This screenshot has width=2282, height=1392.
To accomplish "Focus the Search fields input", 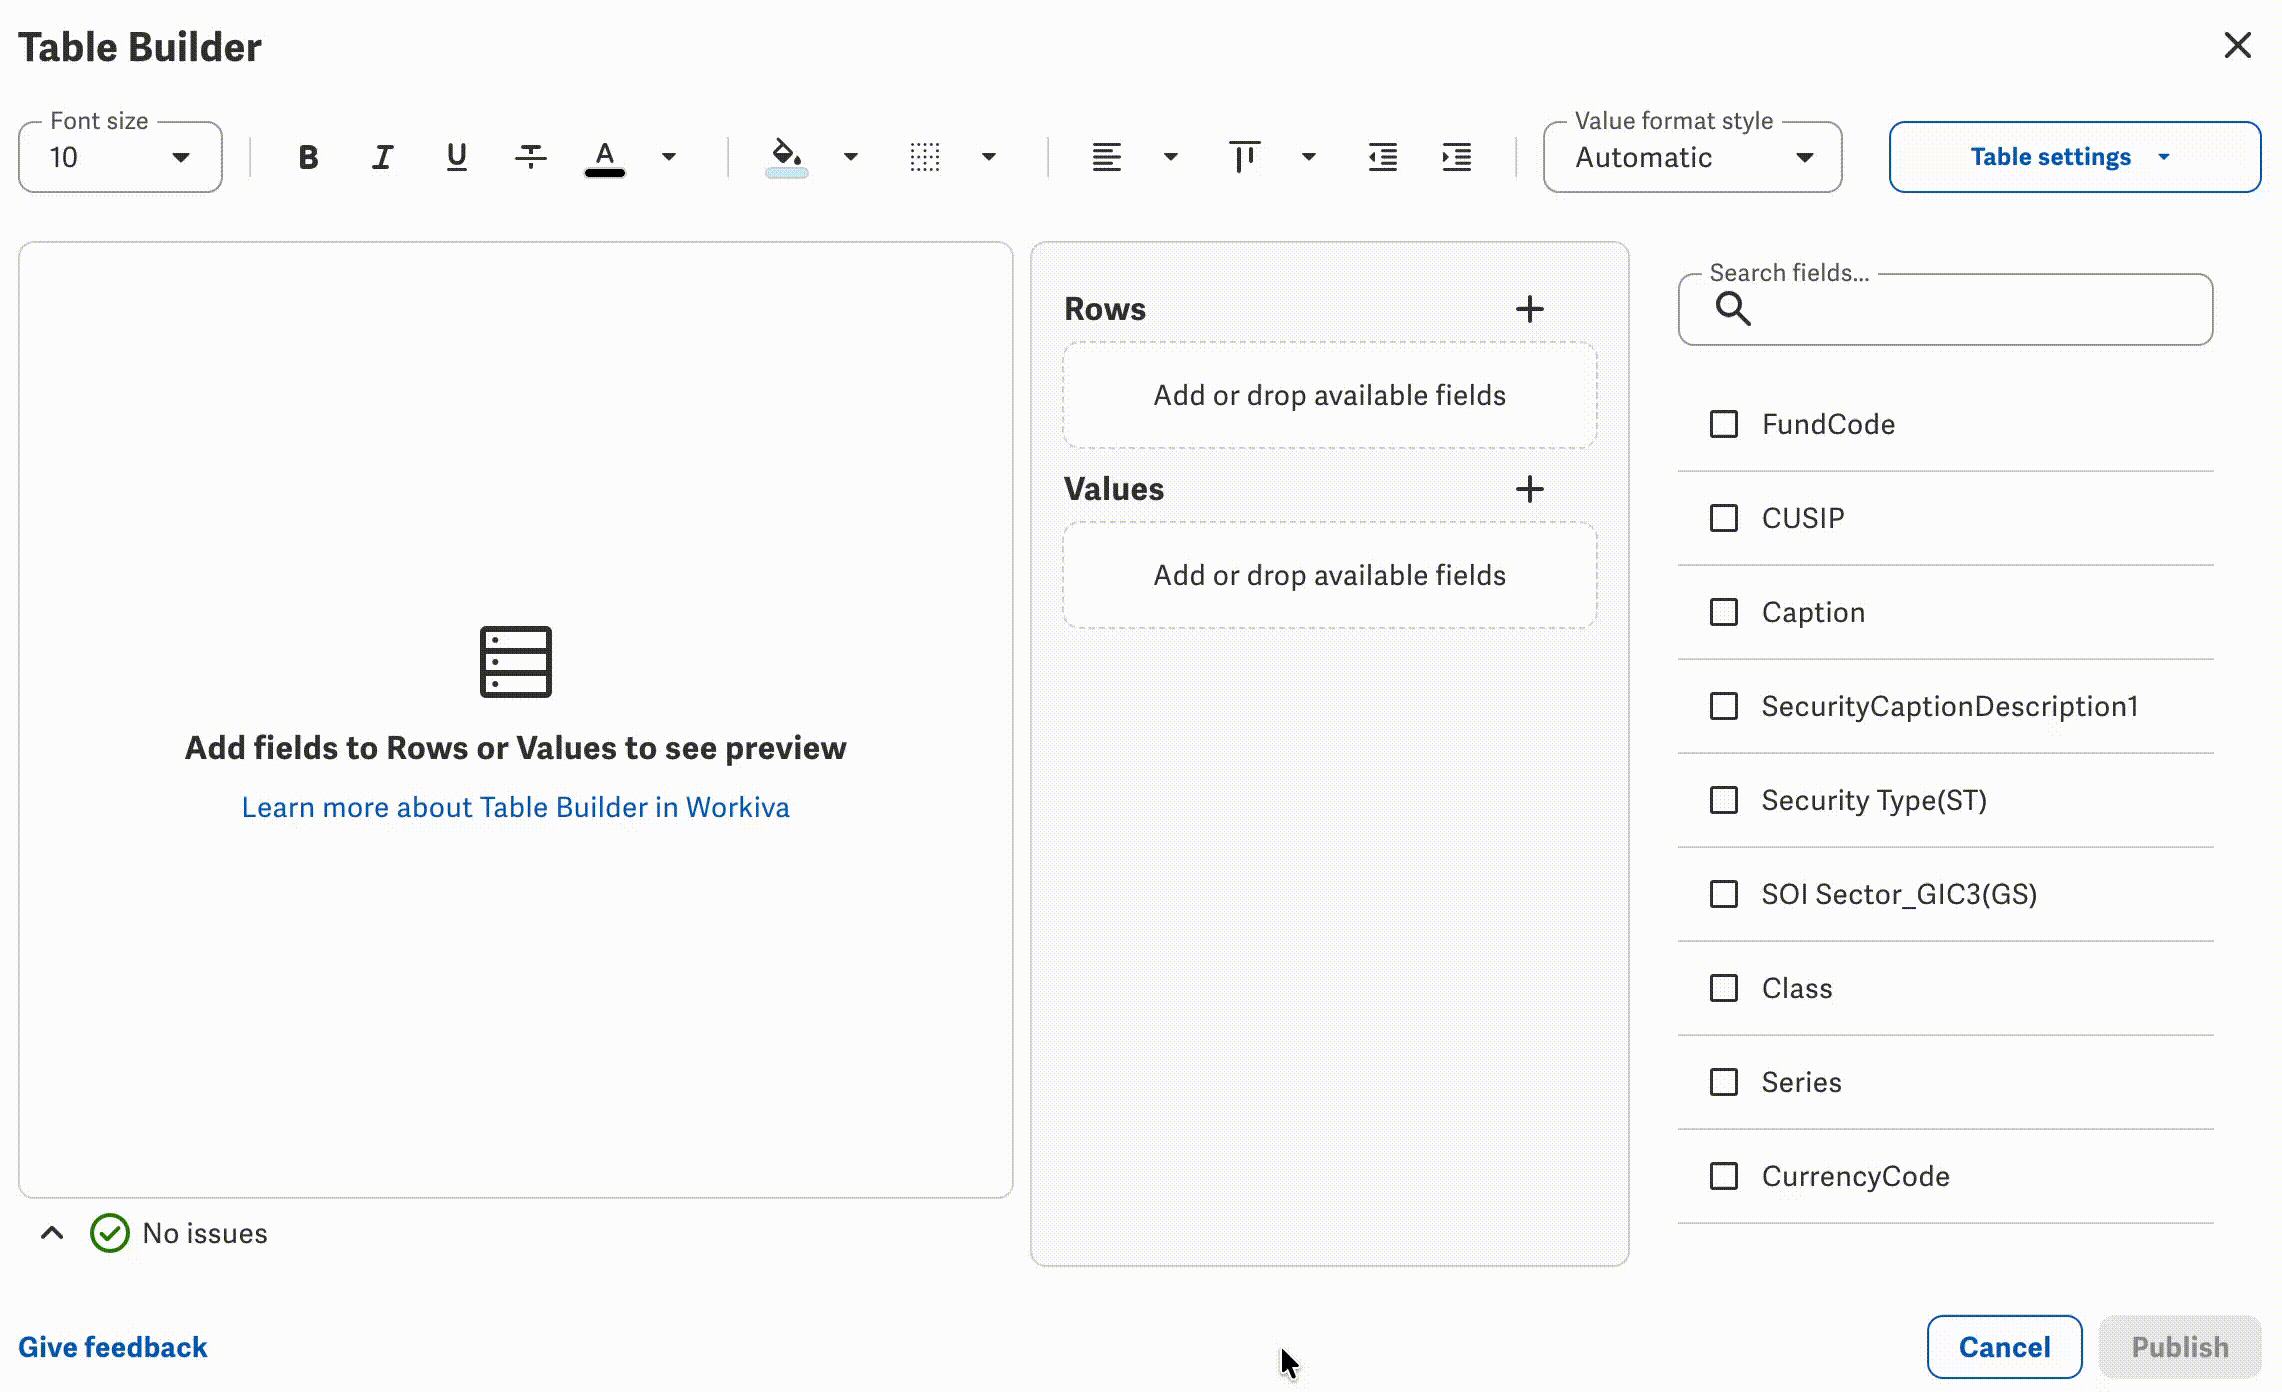I will 1945,309.
